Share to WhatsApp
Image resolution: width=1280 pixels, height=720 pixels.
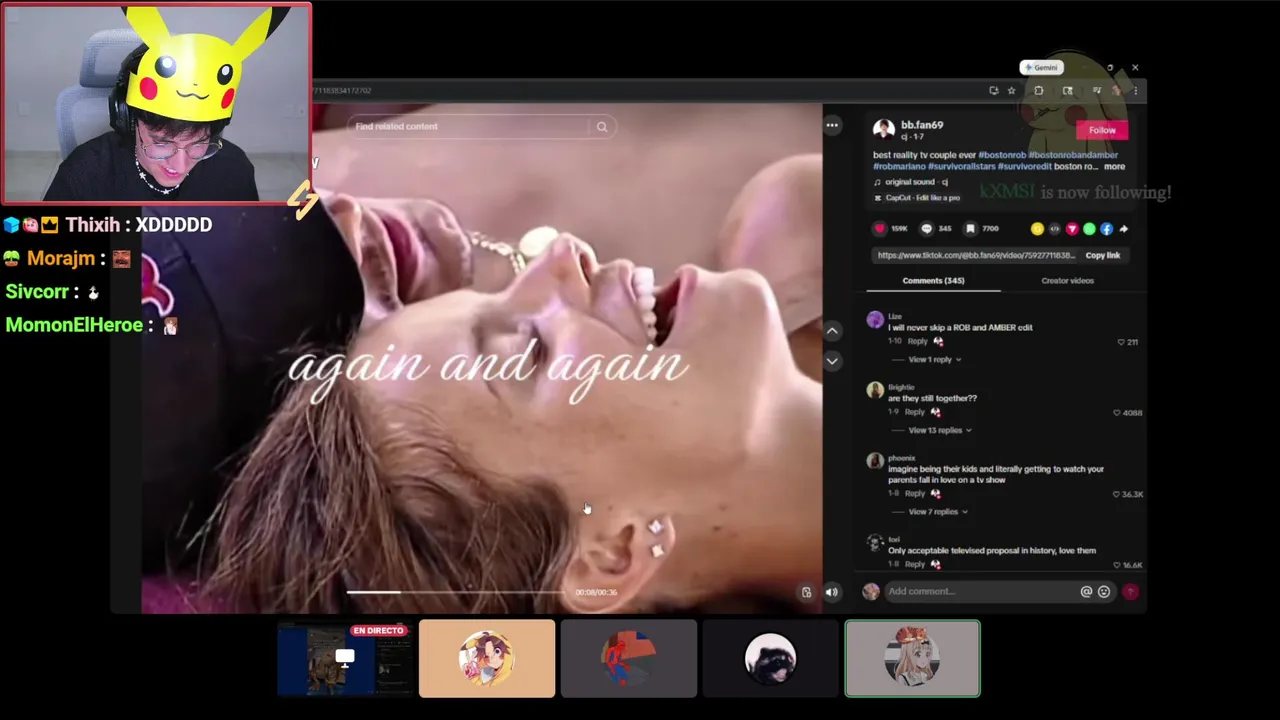[1089, 229]
